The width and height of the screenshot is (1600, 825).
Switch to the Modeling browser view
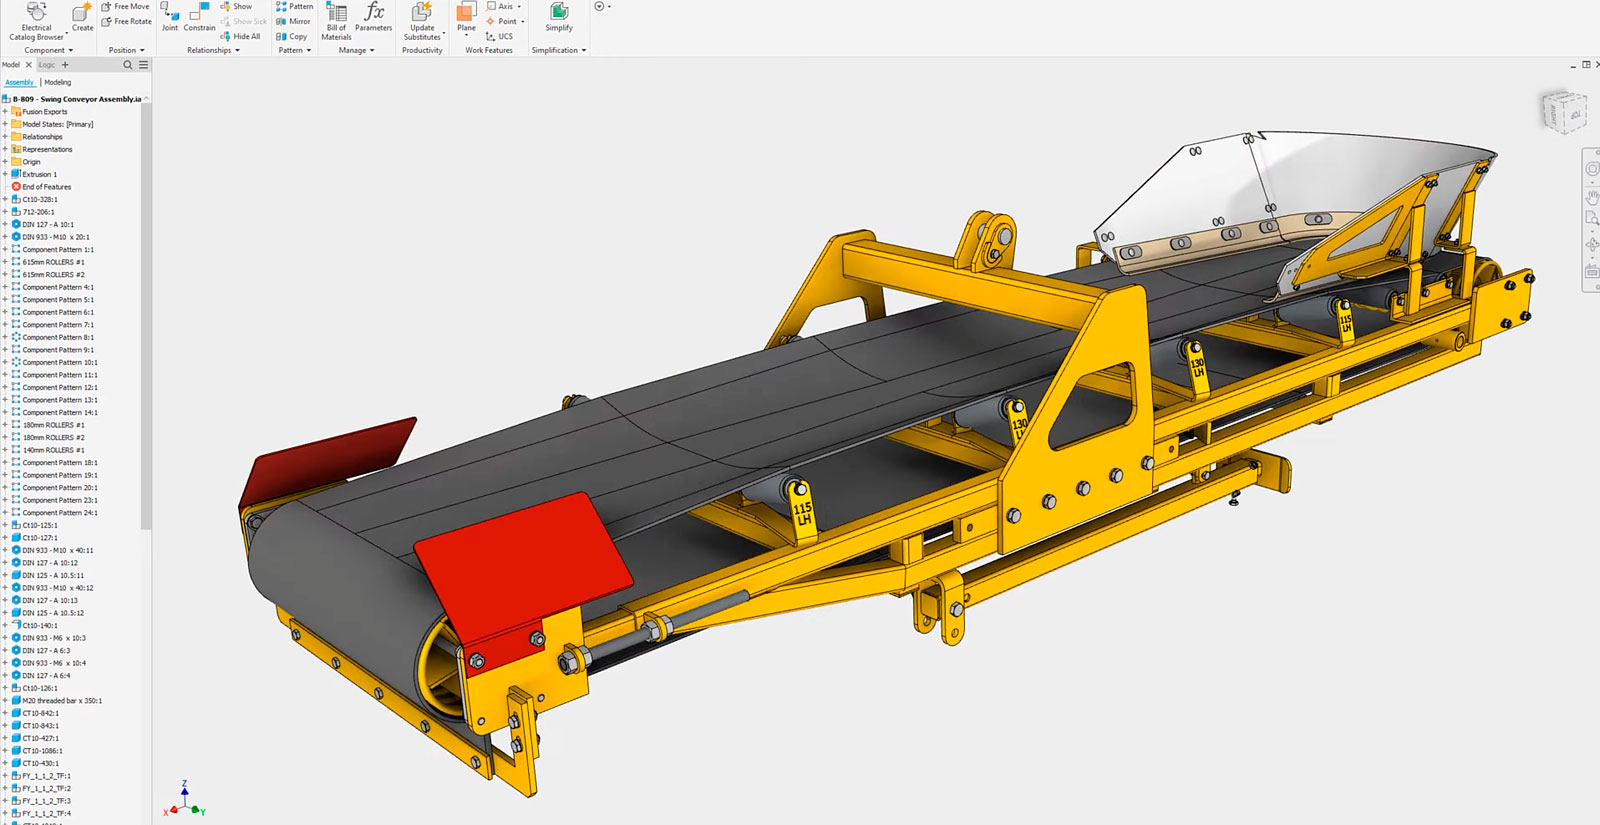coord(58,82)
